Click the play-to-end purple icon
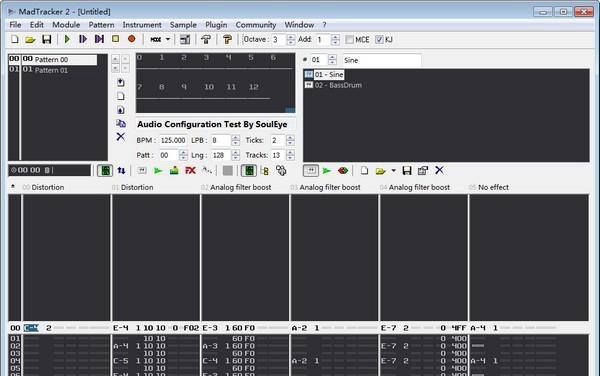600x376 pixels. coord(99,39)
